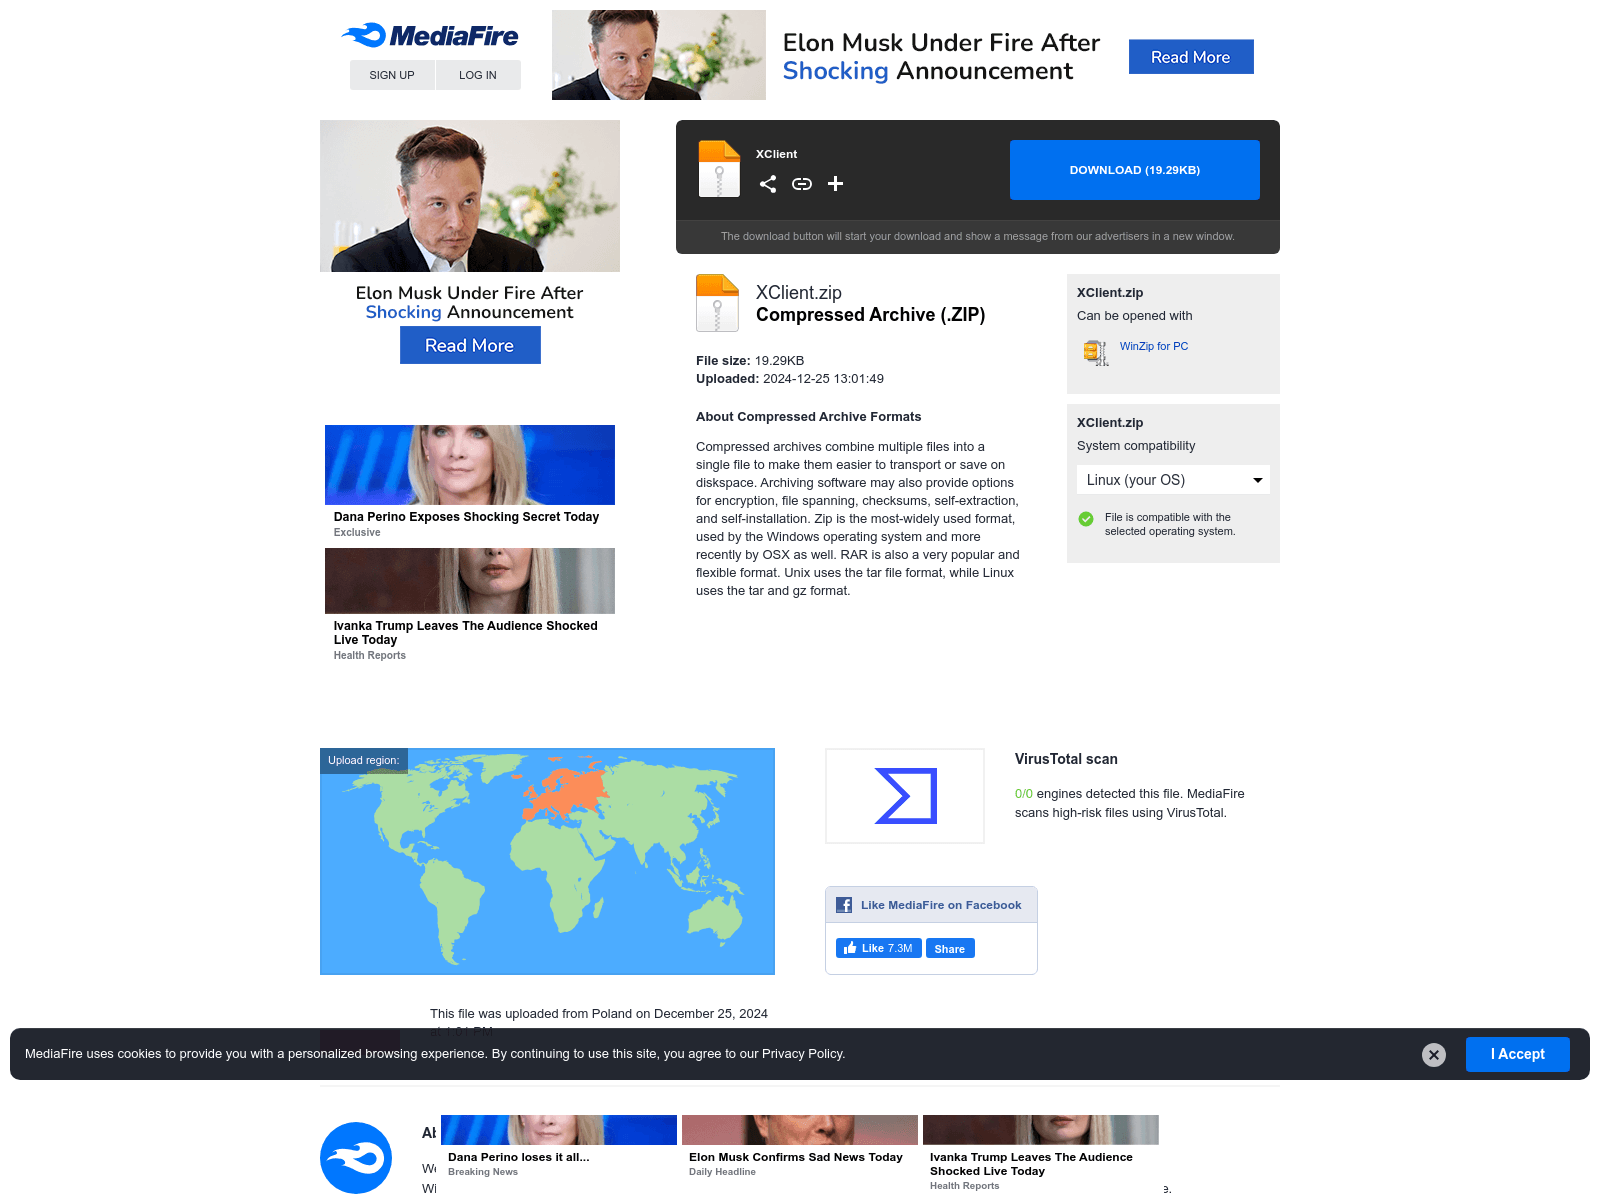This screenshot has height=1200, width=1600.
Task: Click the XClient file name in download bar
Action: 777,154
